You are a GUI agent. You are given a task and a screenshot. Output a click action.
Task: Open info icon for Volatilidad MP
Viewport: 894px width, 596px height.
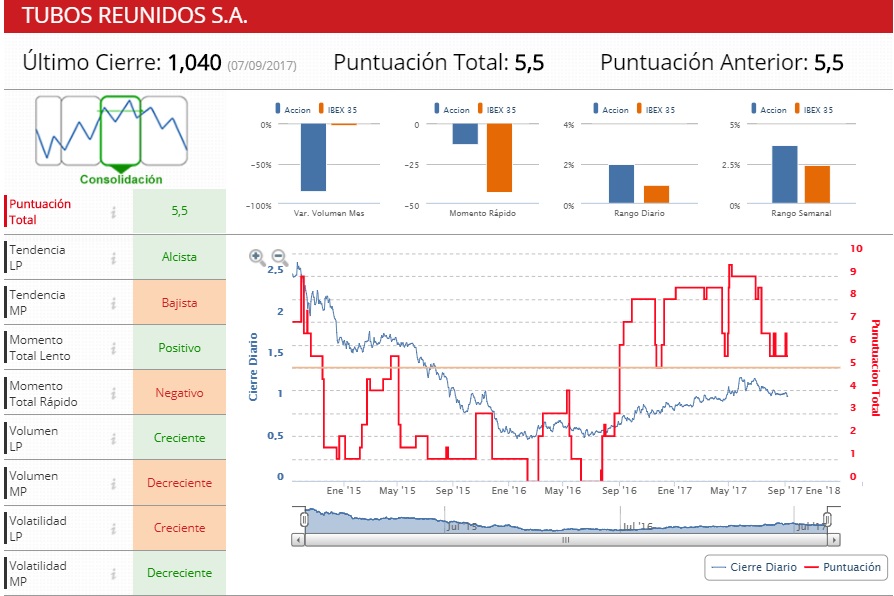pyautogui.click(x=113, y=573)
